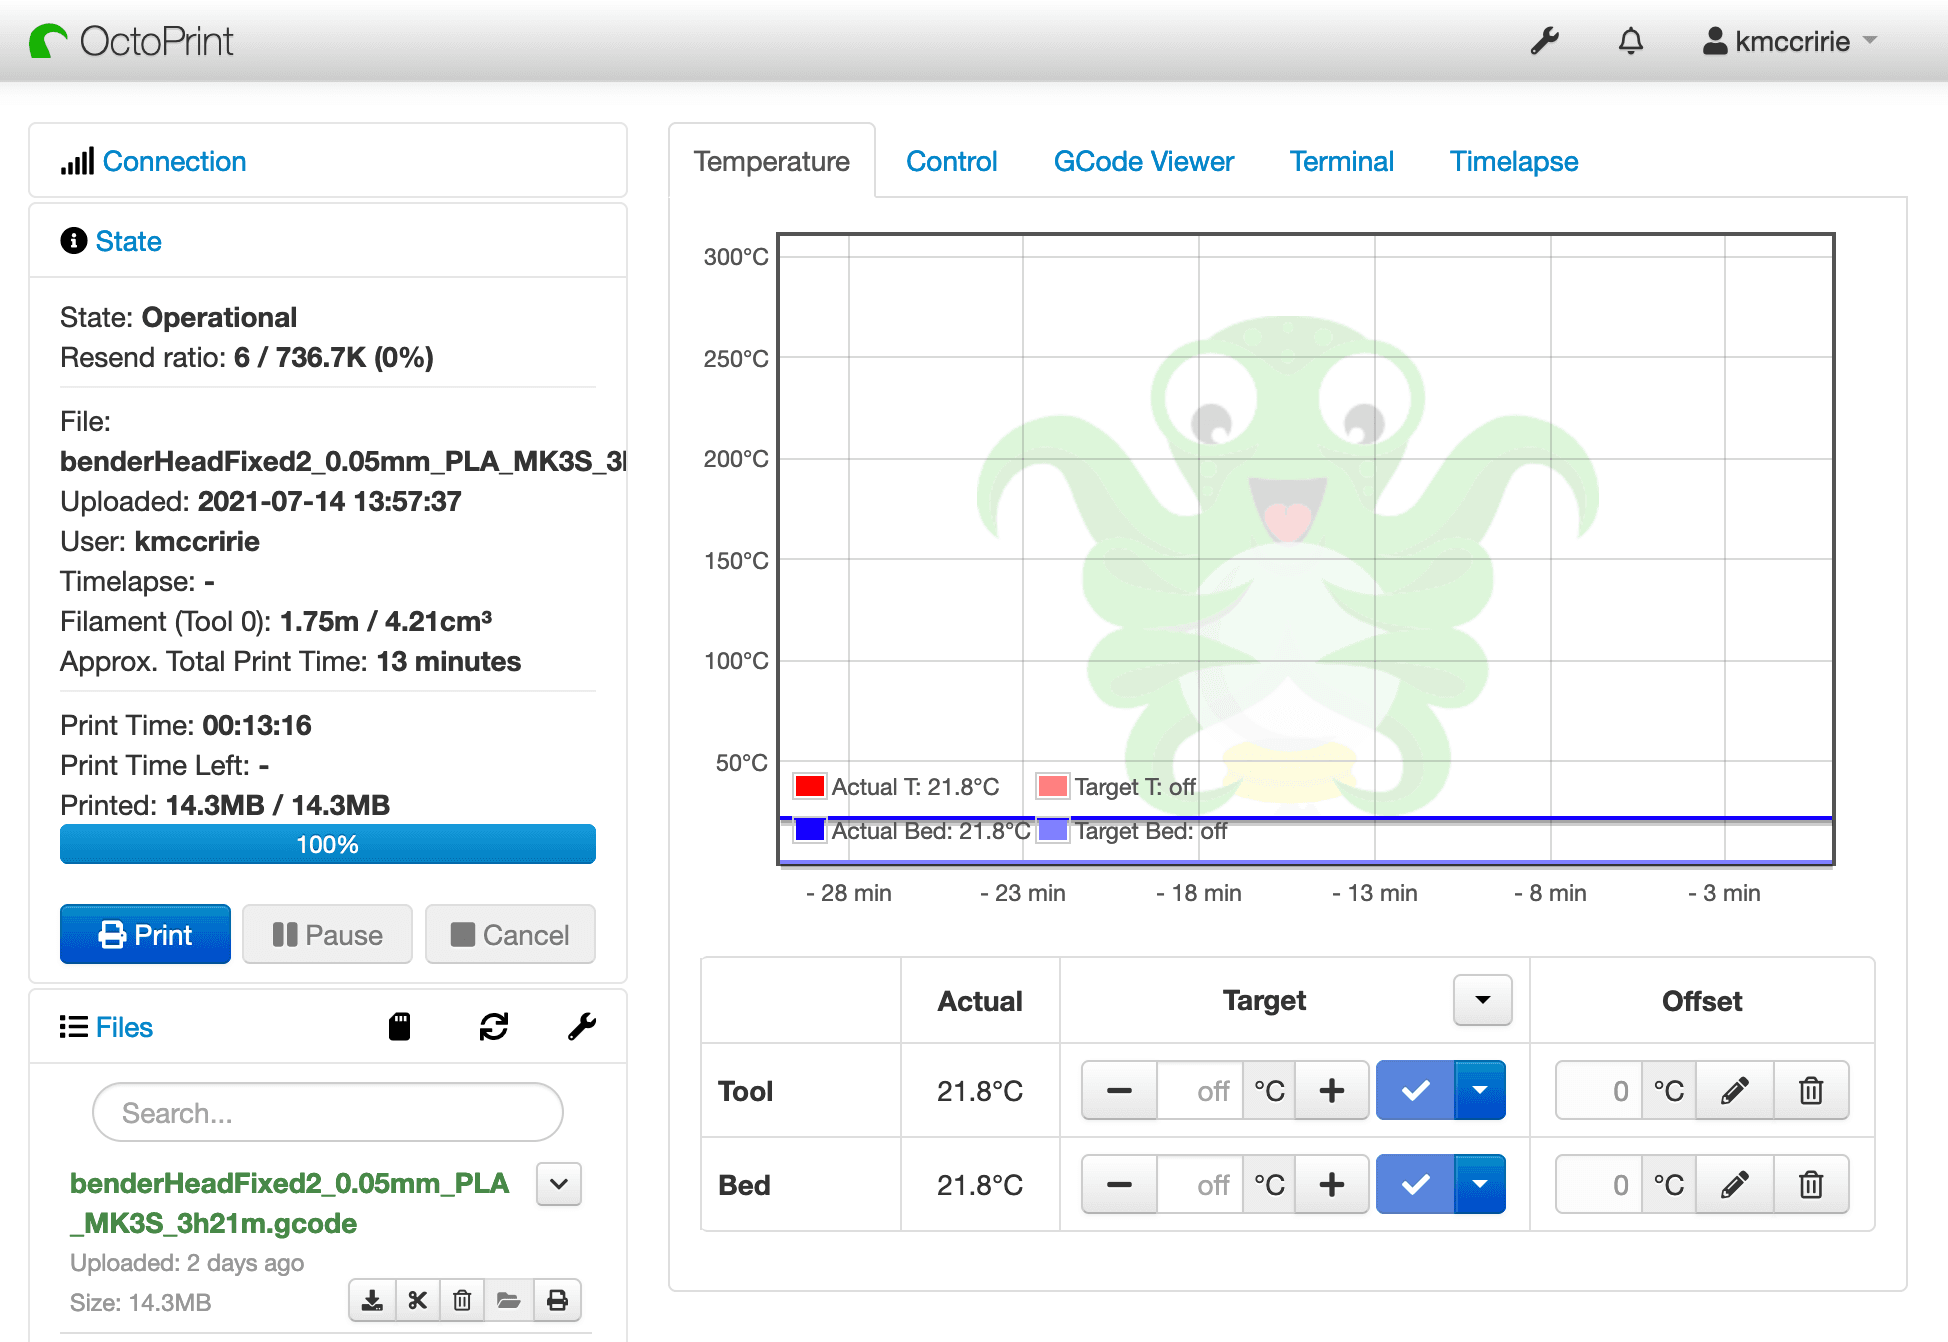Screen dimensions: 1948x1342
Task: Switch to the GCode Viewer tab
Action: click(x=1143, y=161)
